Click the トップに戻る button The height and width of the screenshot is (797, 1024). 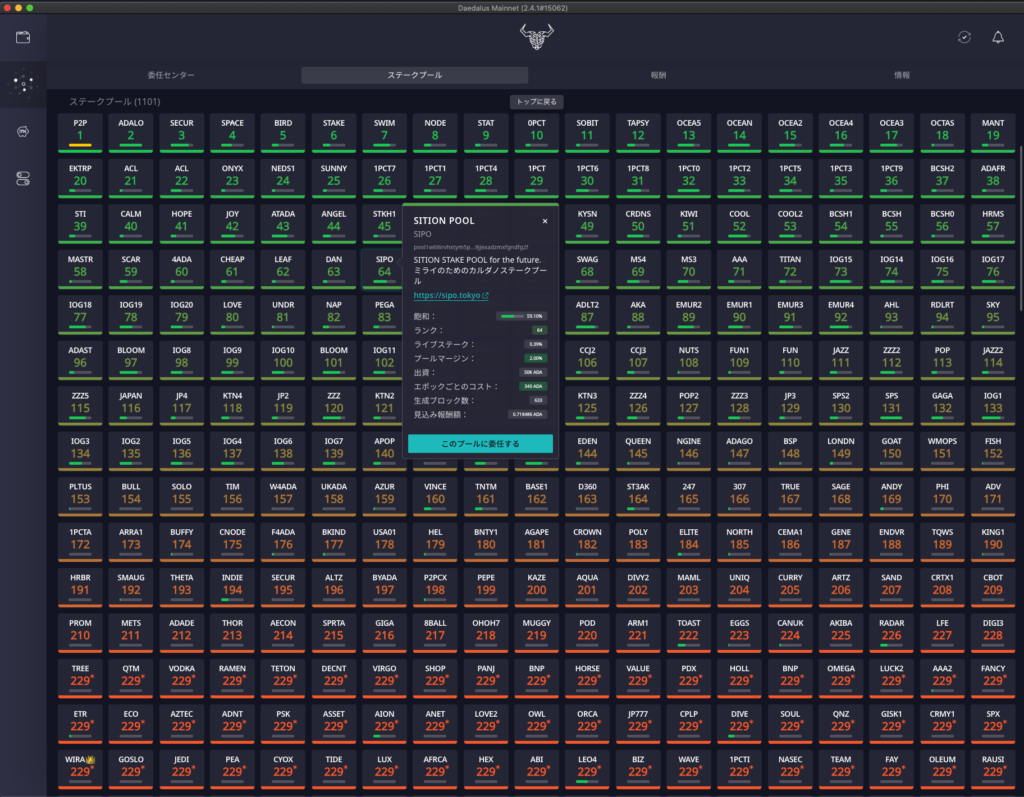537,102
